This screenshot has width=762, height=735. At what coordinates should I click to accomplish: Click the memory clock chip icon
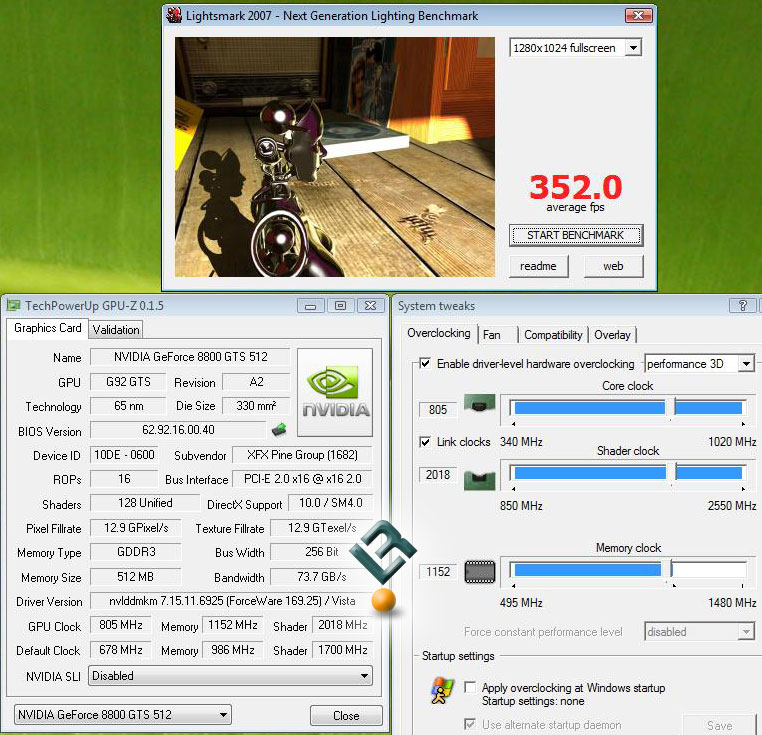[x=480, y=572]
